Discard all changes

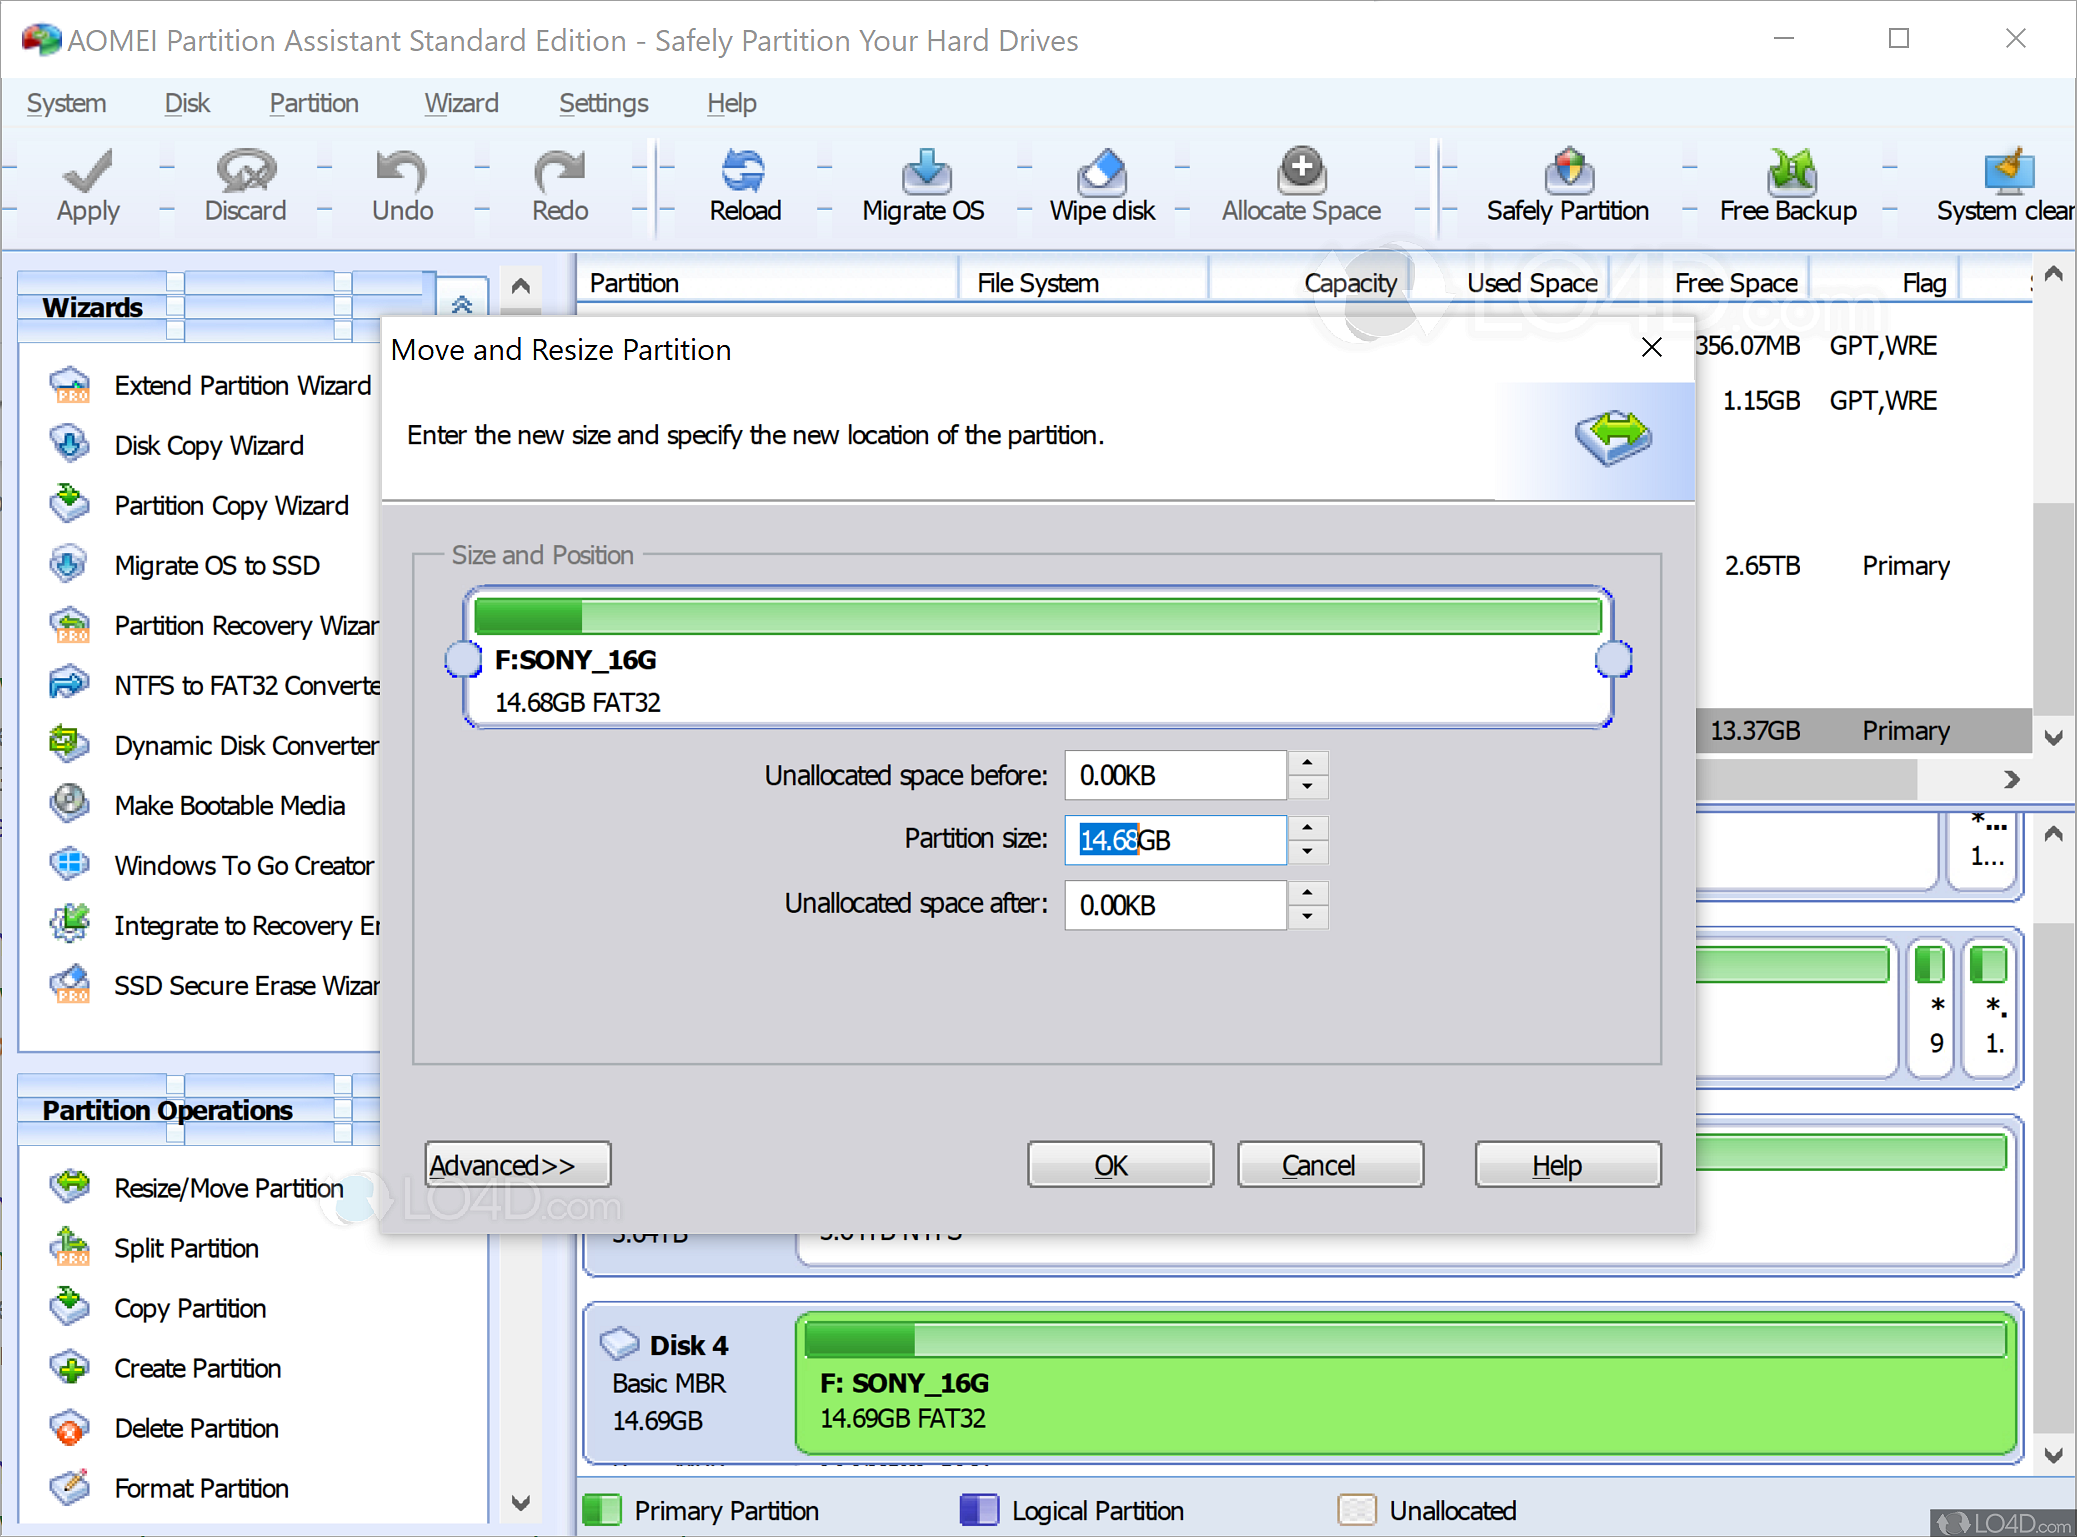(243, 186)
